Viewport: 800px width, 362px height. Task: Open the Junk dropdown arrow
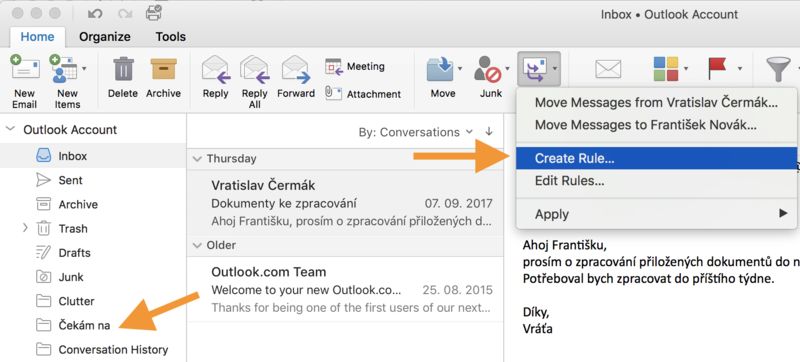(507, 68)
